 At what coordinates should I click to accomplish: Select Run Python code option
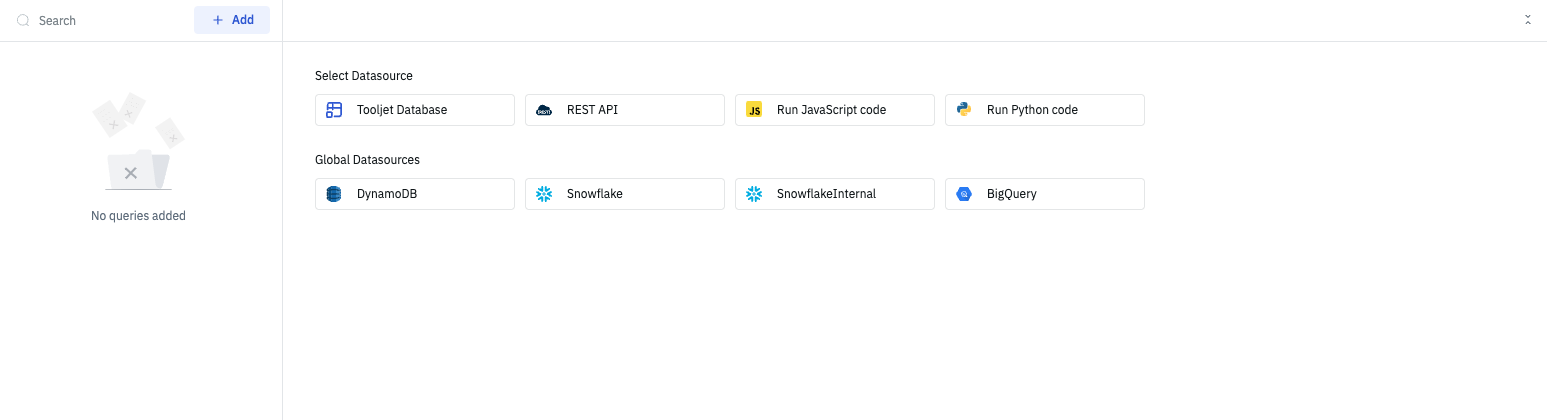coord(1044,110)
